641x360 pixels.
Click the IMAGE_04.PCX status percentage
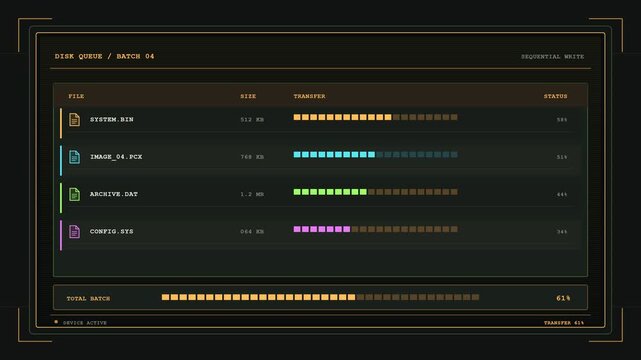coord(562,157)
